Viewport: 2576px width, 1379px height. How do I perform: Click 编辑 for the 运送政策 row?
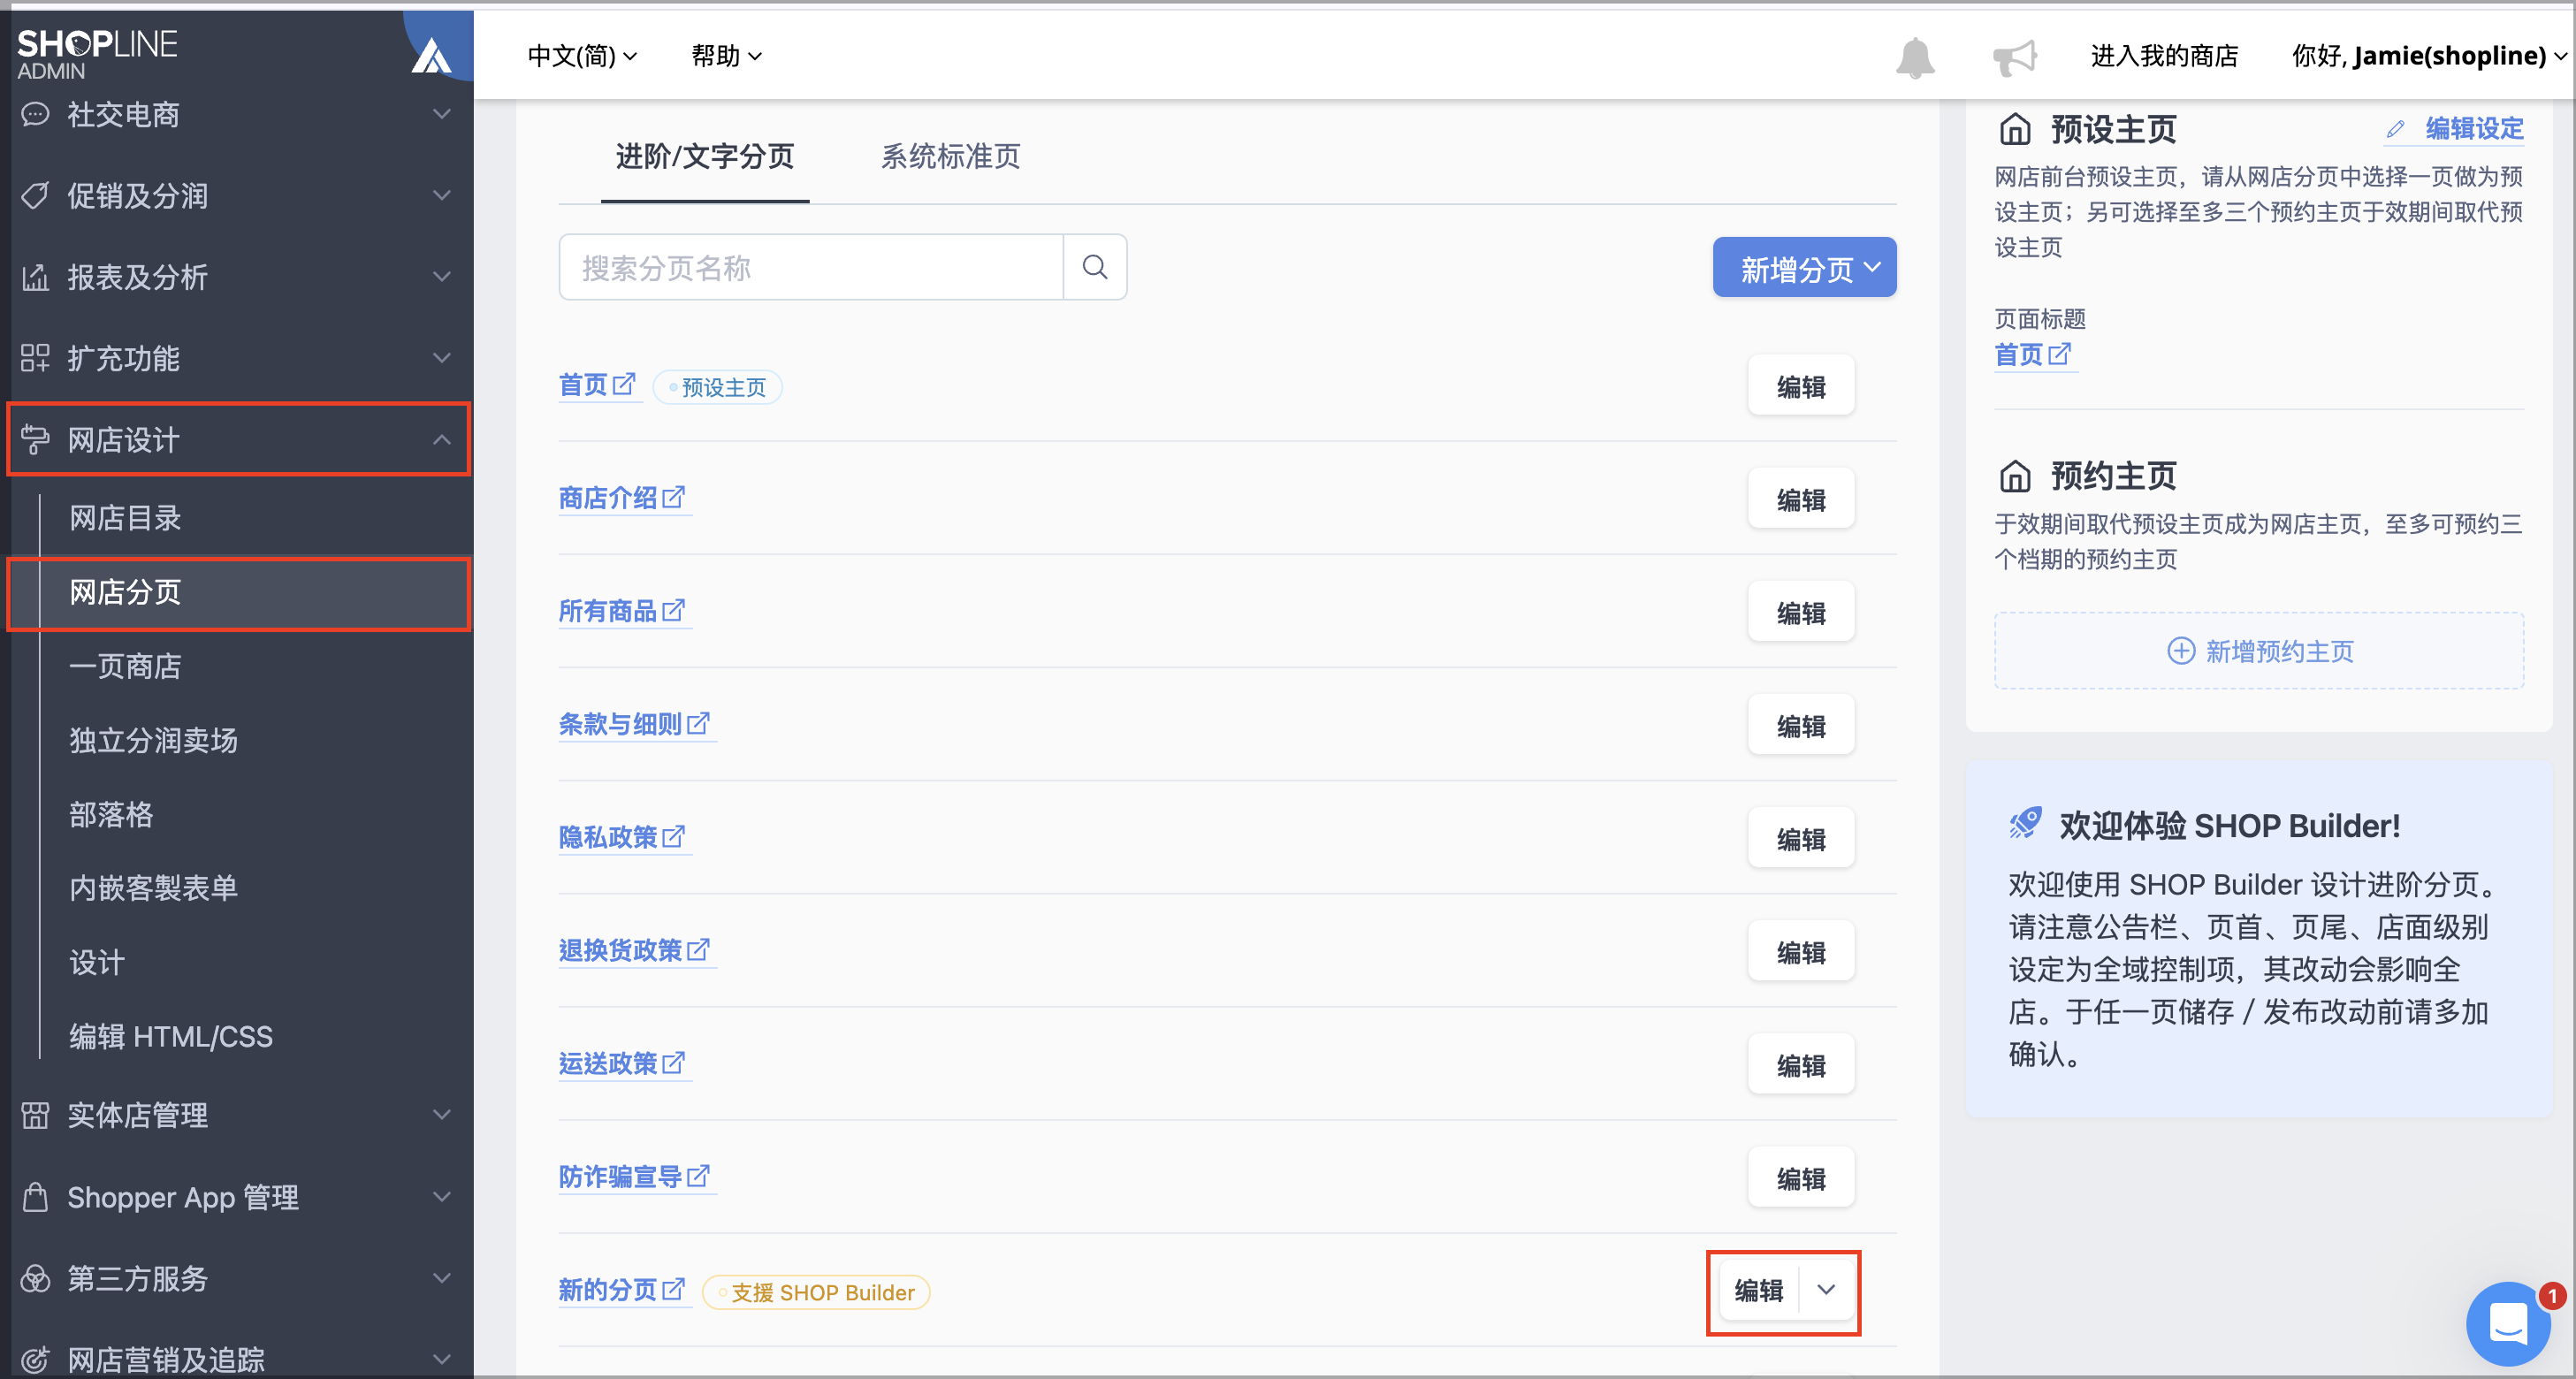(x=1801, y=1065)
